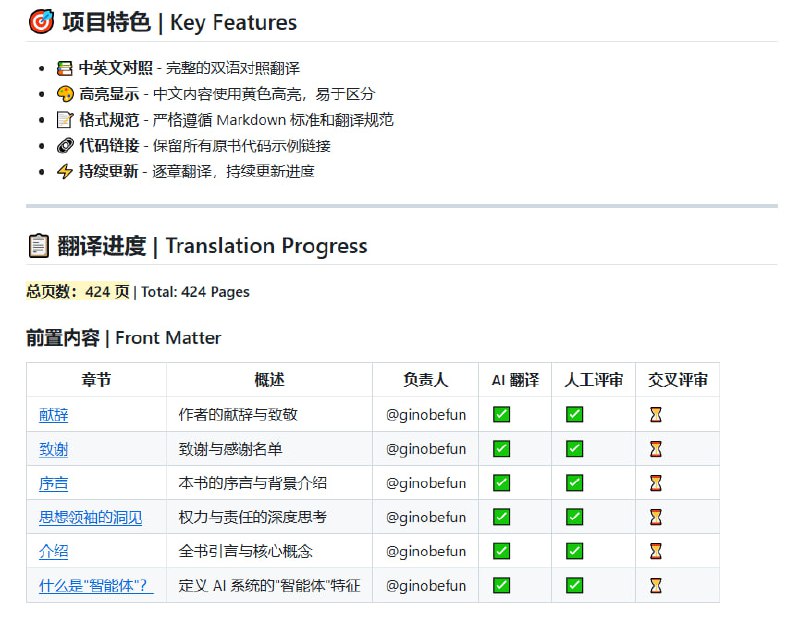Viewport: 800px width, 622px height.
Task: Toggle the AI 翻译 checkmark for 介绍
Action: 501,551
